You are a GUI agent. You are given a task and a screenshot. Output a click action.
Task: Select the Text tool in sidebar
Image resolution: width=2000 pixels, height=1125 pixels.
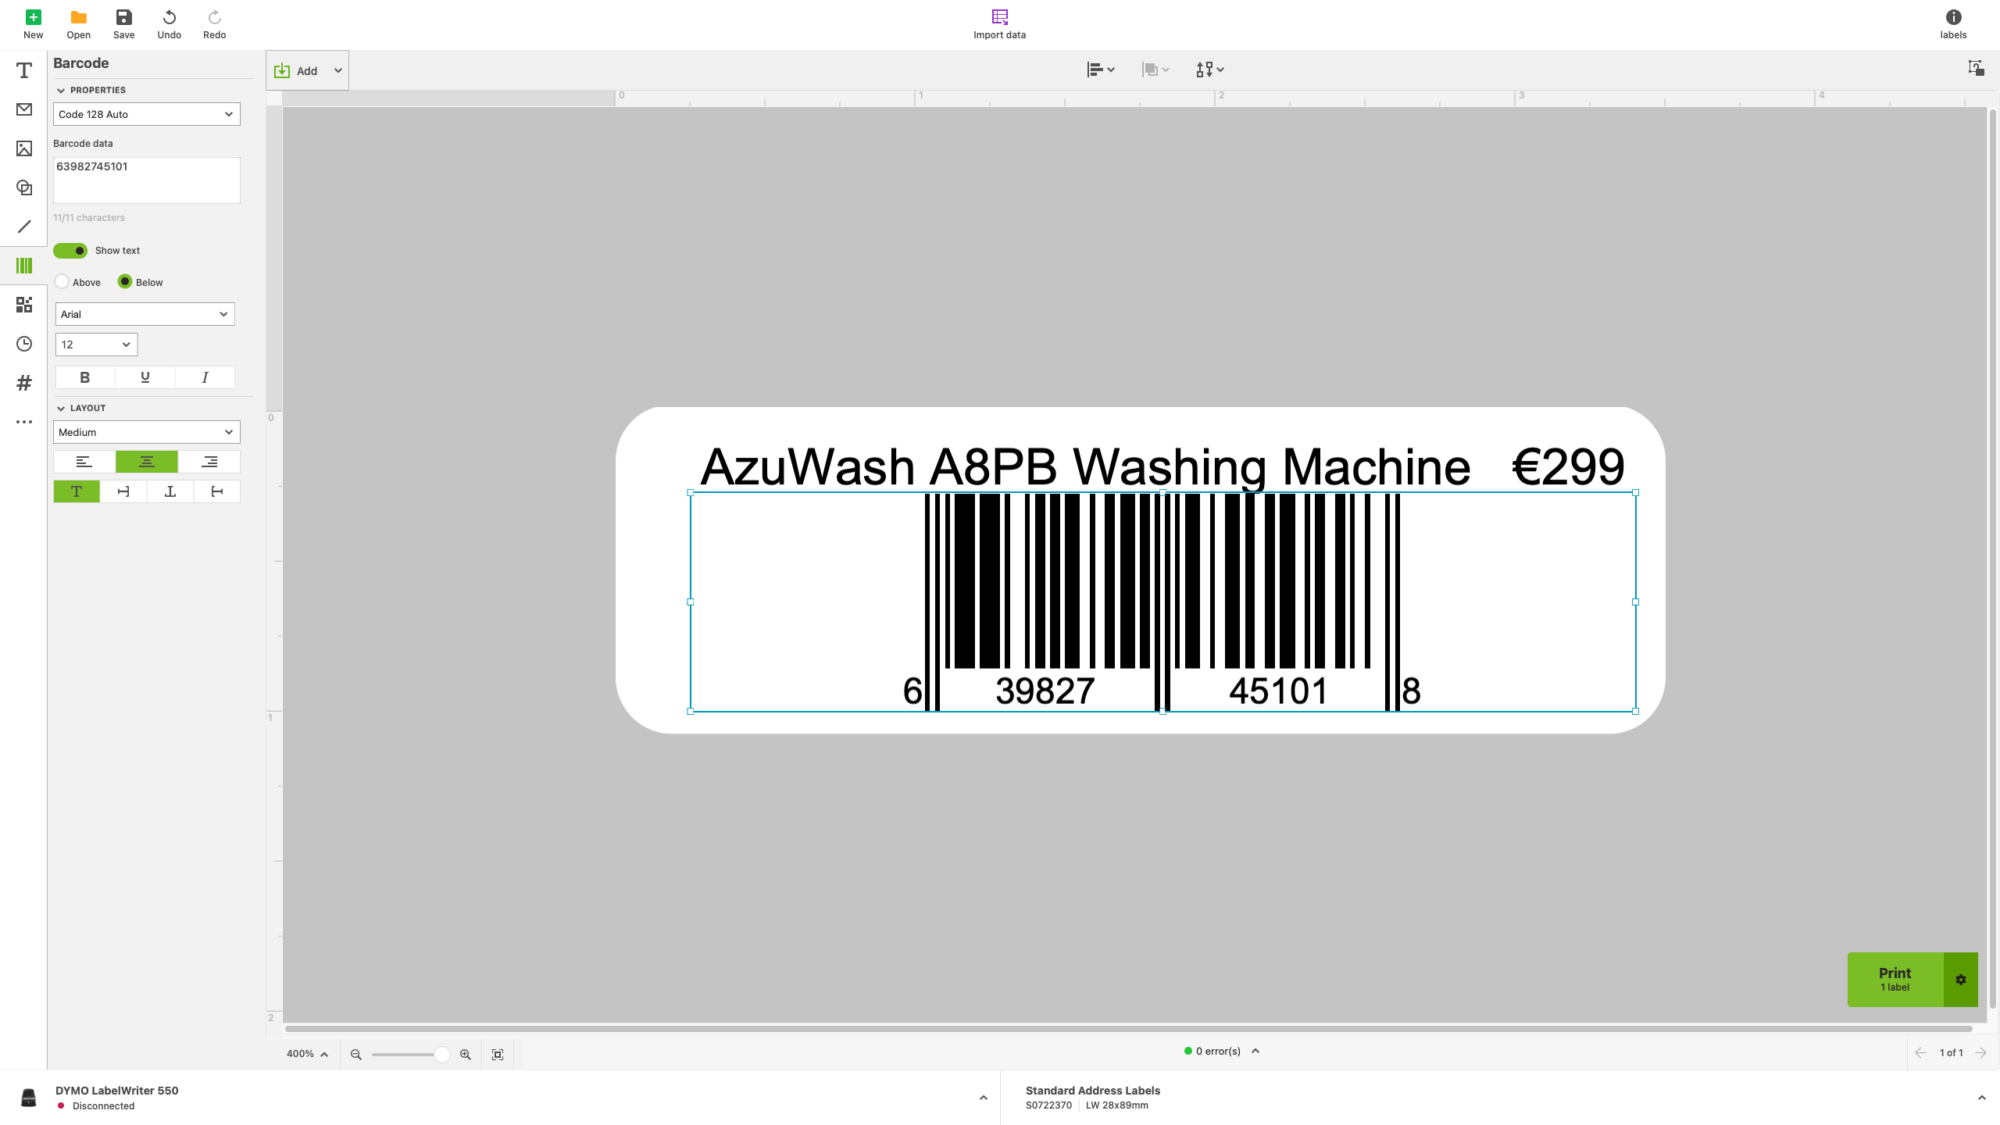tap(23, 70)
